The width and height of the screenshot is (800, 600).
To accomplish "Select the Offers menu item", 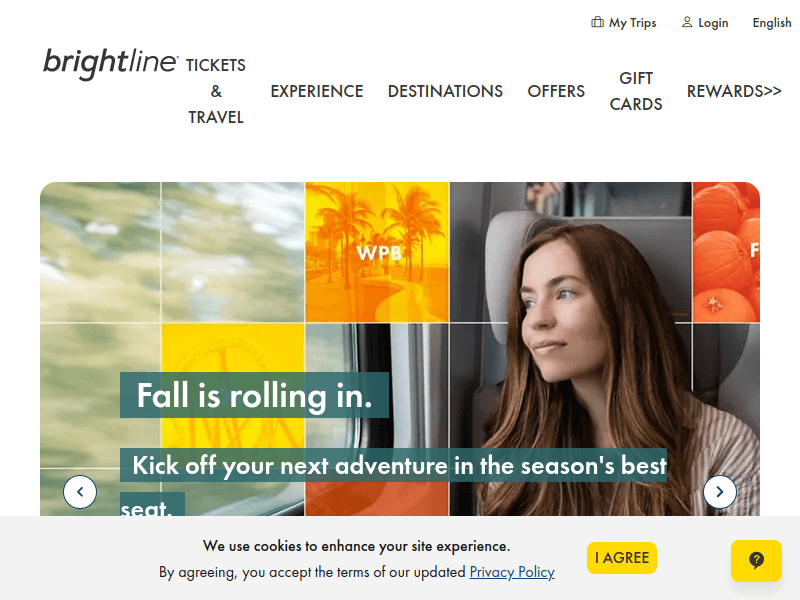I will tap(556, 91).
